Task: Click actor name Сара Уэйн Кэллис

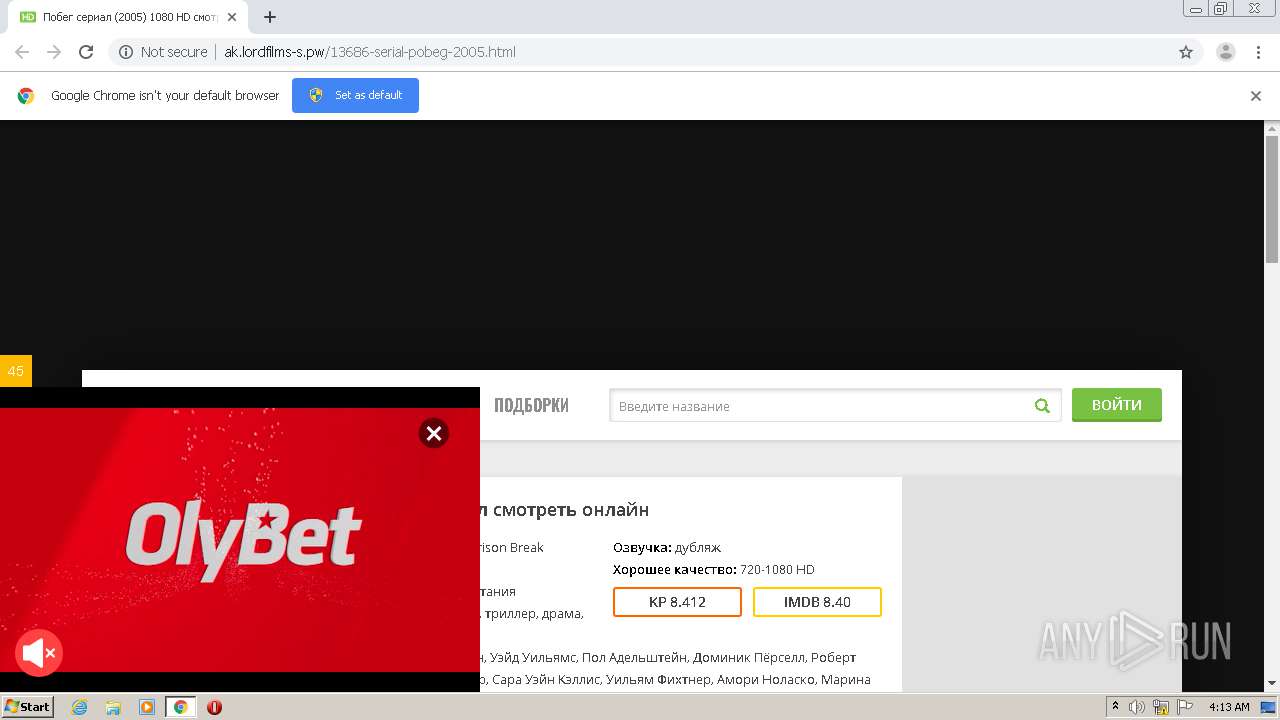Action: pos(547,679)
